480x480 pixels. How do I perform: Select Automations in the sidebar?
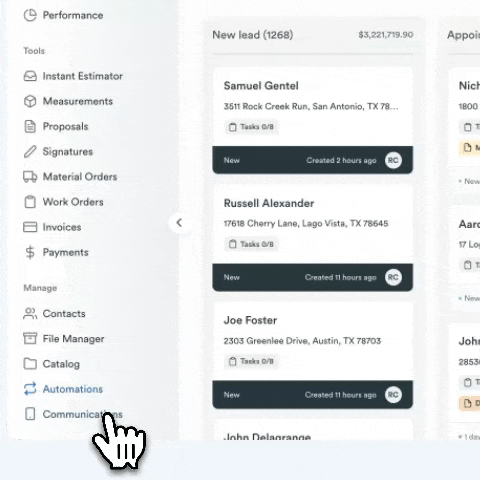pyautogui.click(x=73, y=389)
